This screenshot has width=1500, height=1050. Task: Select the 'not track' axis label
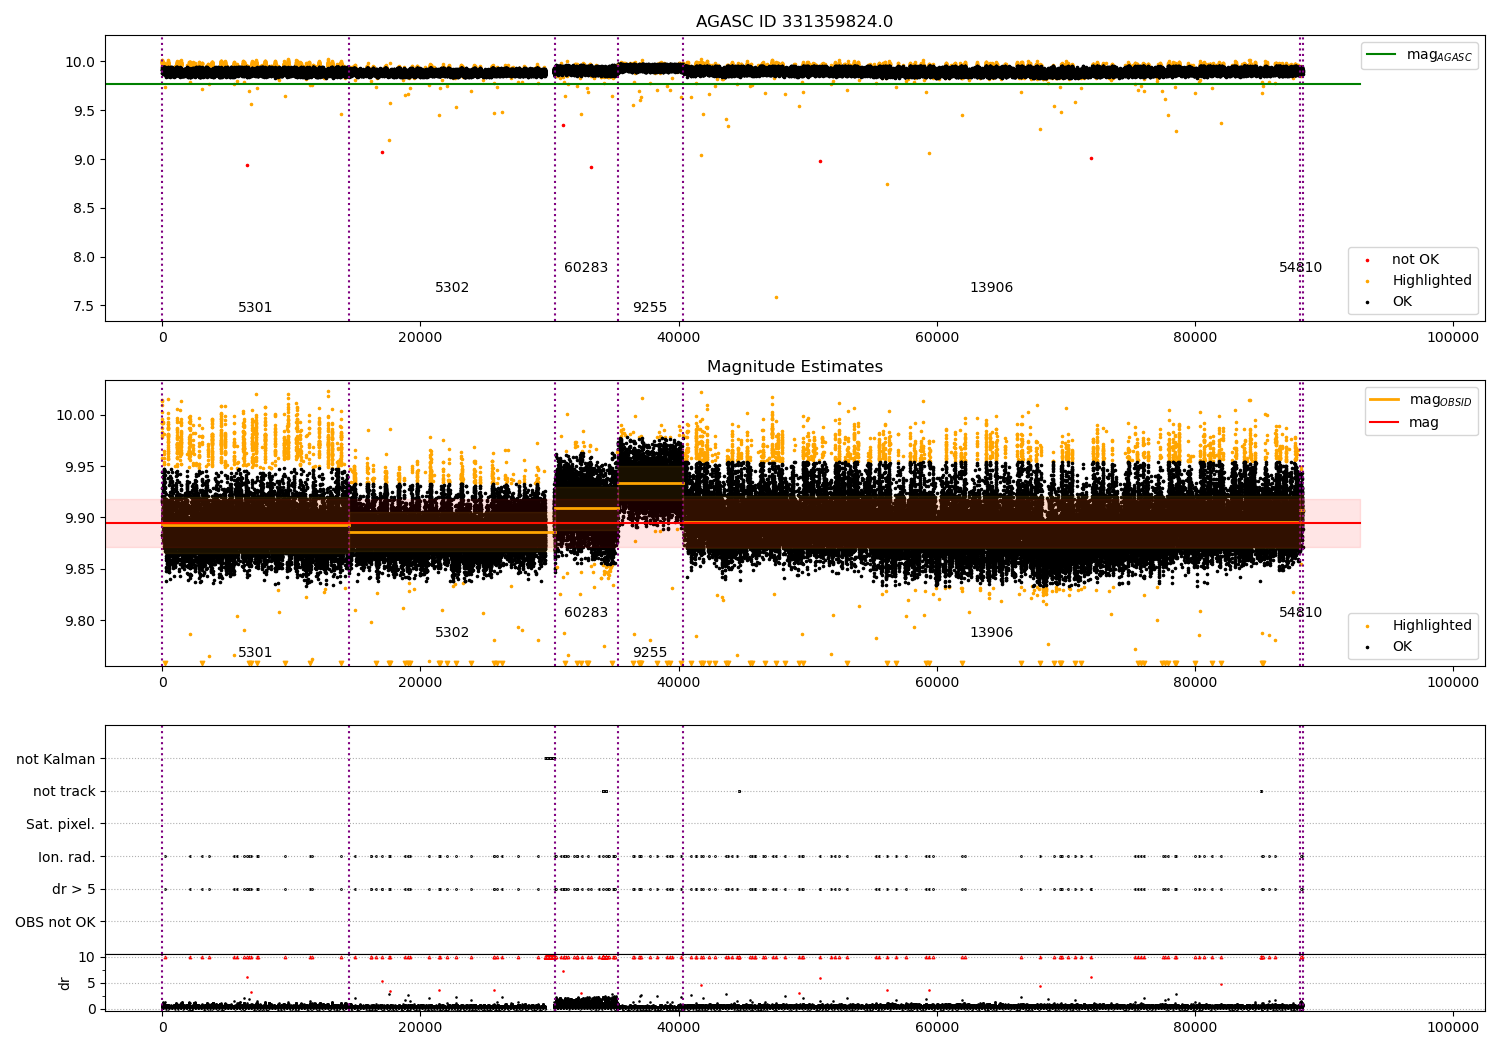64,792
